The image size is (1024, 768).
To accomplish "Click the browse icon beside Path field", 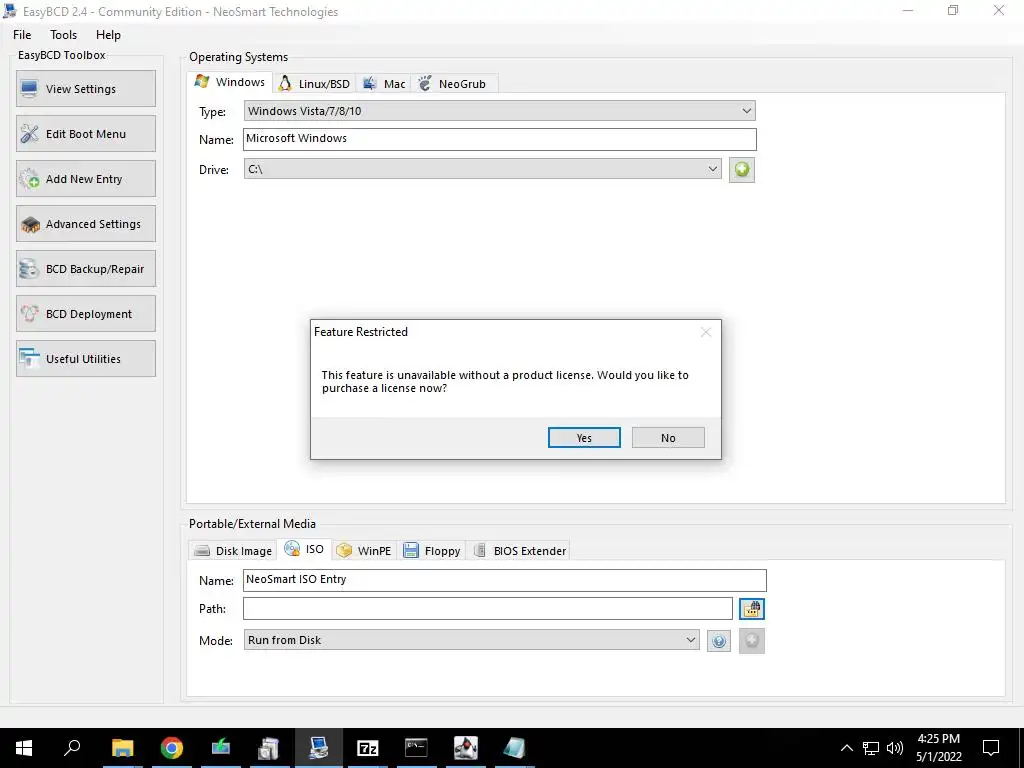I will pos(752,609).
